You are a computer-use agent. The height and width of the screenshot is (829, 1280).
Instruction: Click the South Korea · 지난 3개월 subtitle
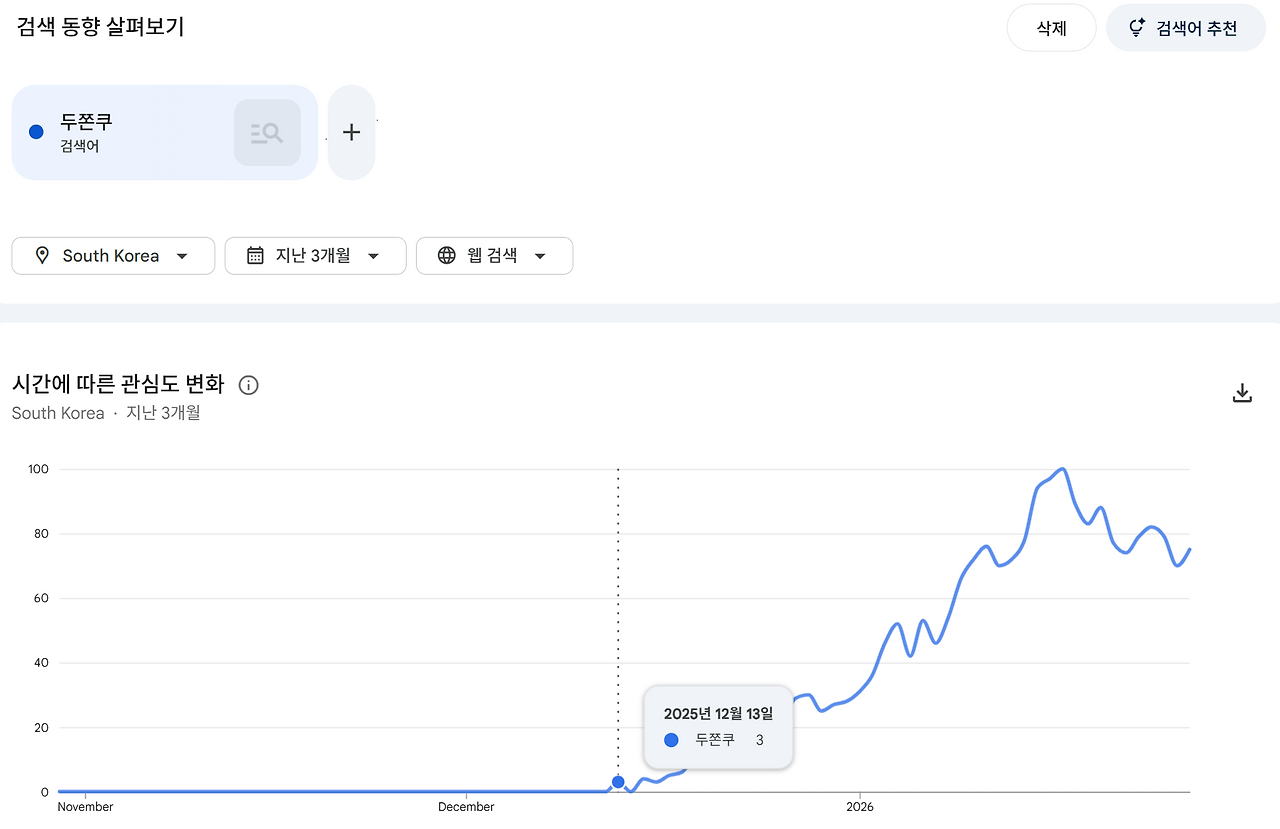pyautogui.click(x=106, y=413)
